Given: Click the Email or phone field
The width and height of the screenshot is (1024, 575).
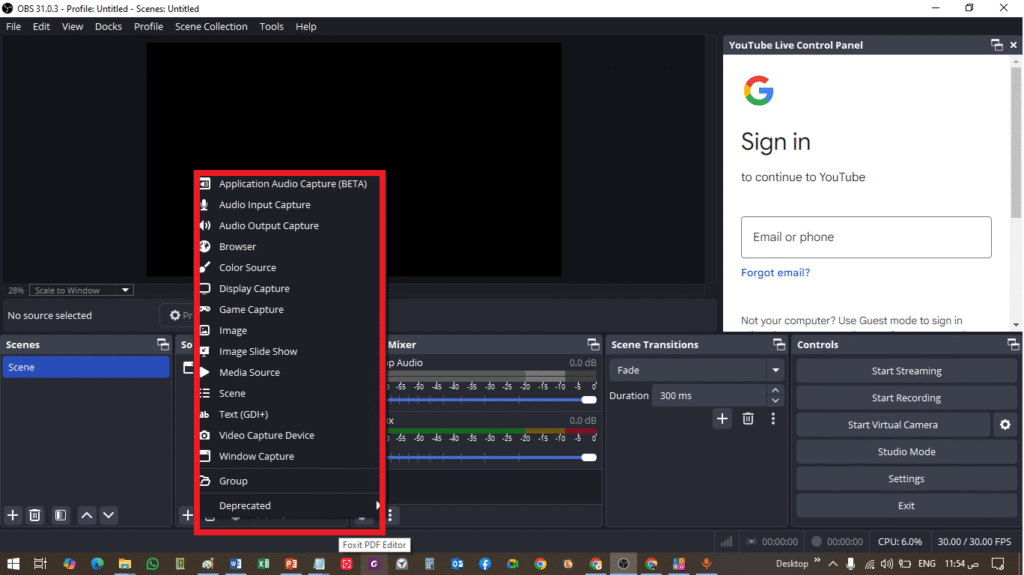Looking at the screenshot, I should pos(866,237).
